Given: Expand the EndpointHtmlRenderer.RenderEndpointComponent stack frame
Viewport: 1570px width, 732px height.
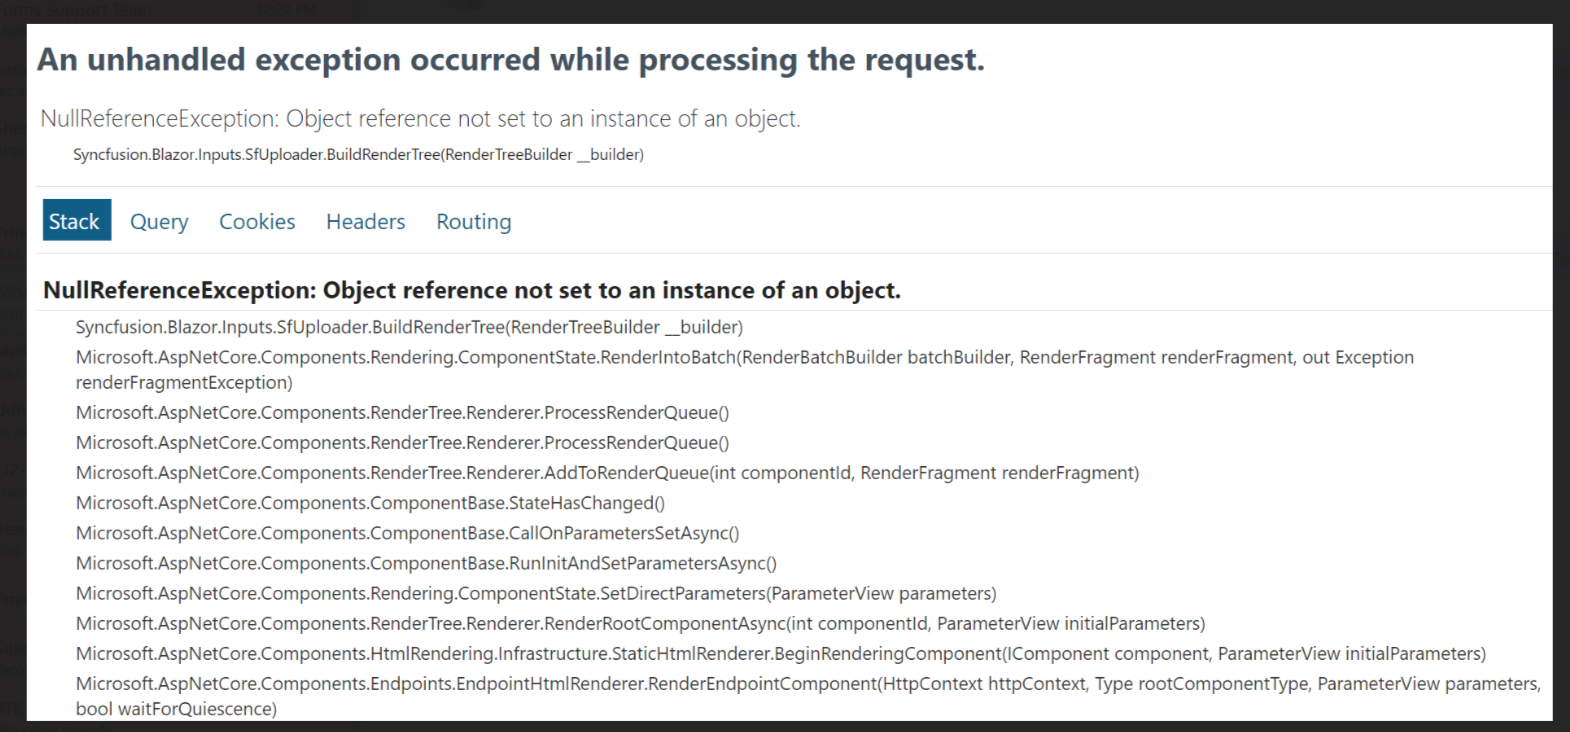Looking at the screenshot, I should point(808,684).
